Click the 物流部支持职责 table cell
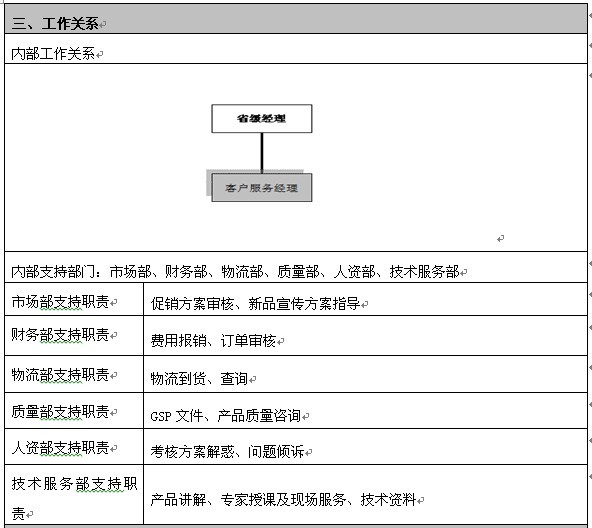 (74, 374)
